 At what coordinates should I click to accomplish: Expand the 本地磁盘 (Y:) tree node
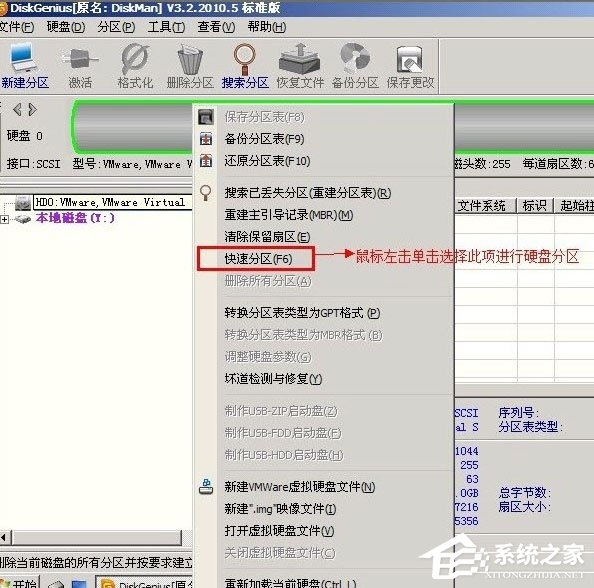[4, 219]
